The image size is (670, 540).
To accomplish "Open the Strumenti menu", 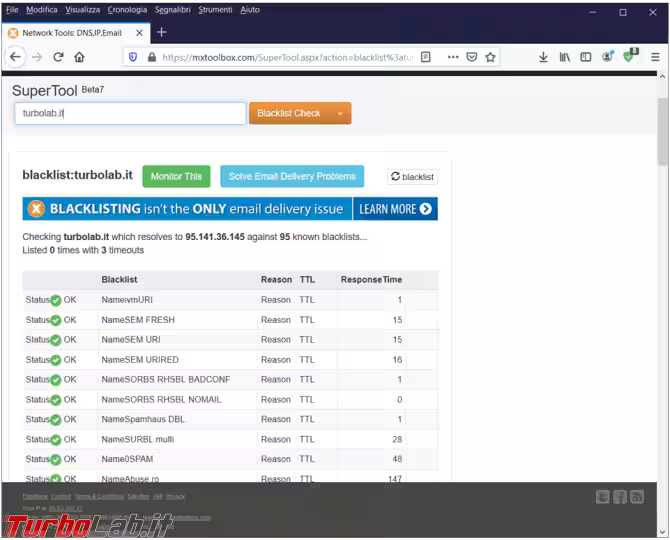I will (x=215, y=9).
